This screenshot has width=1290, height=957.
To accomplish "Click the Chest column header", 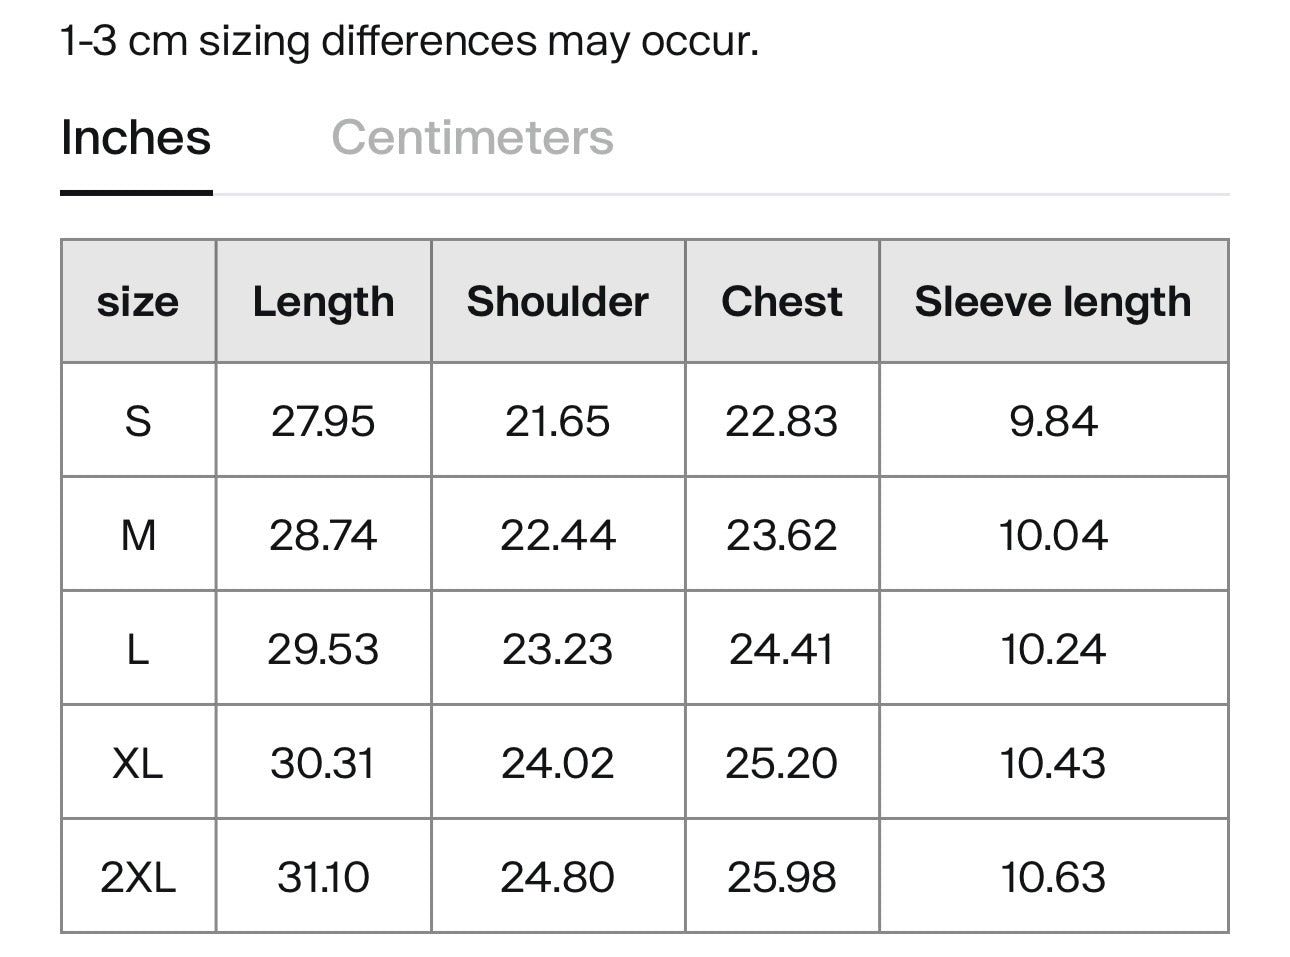I will [781, 301].
